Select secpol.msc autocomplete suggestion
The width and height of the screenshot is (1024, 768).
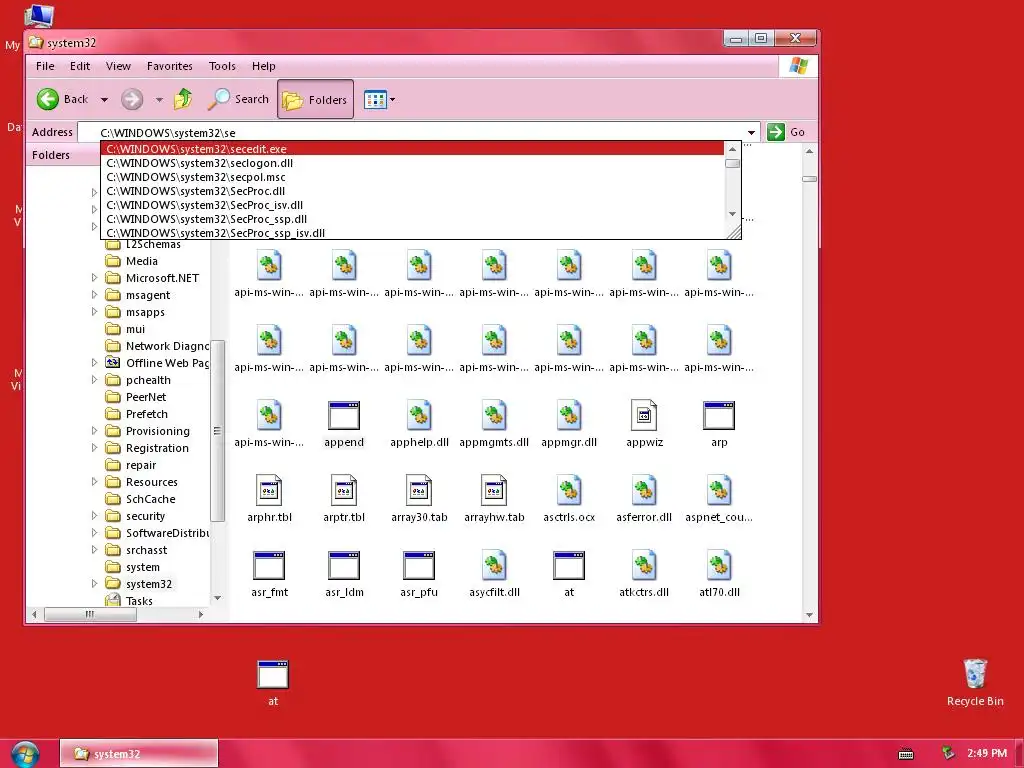pyautogui.click(x=413, y=177)
